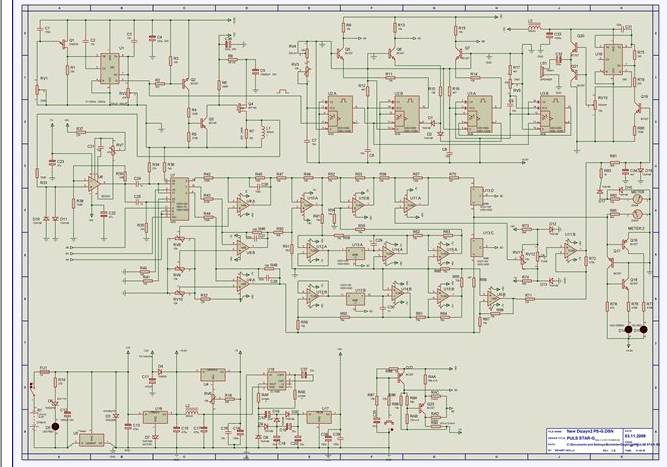Screen dimensions: 667x467
Task: Select the L1 search coil inductor
Action: (x=264, y=132)
